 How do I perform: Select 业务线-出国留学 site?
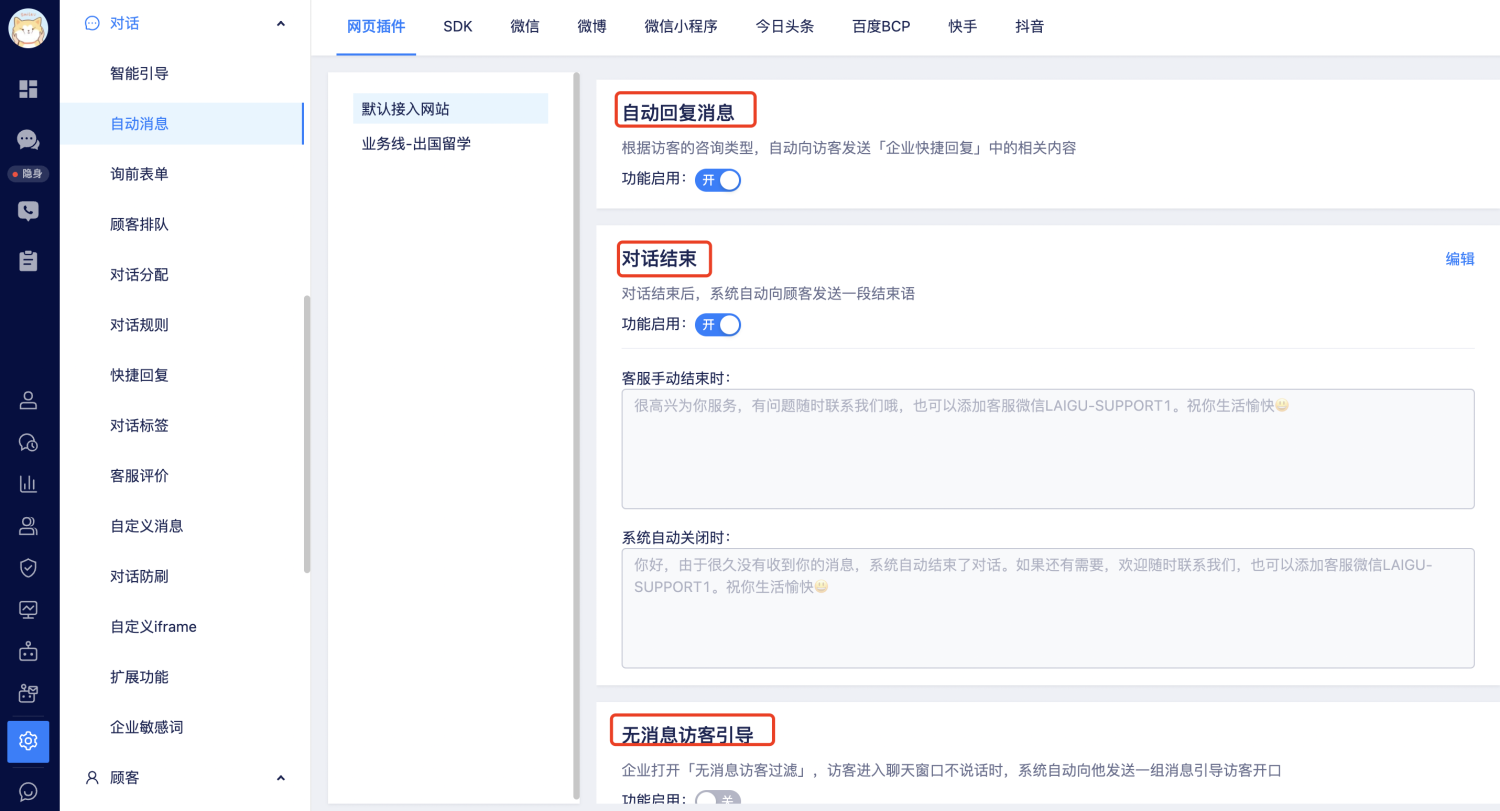[416, 144]
